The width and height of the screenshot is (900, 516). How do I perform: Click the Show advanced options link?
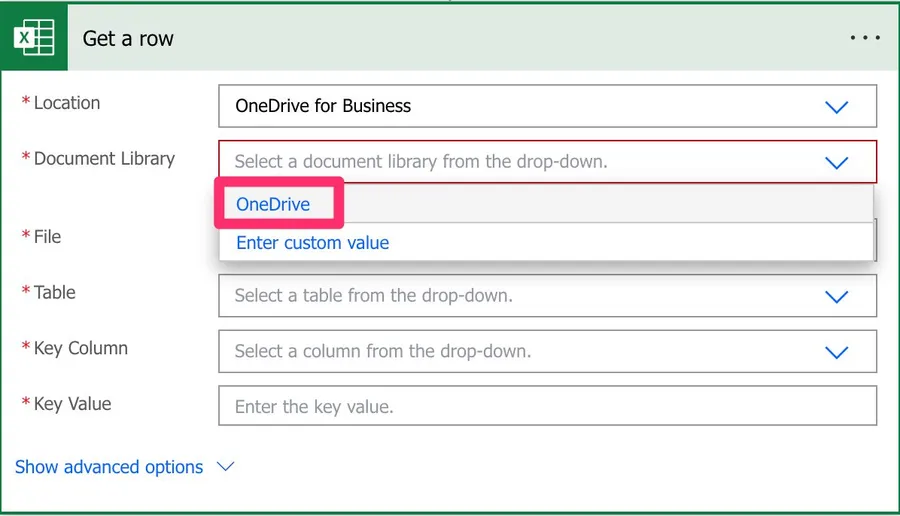109,467
